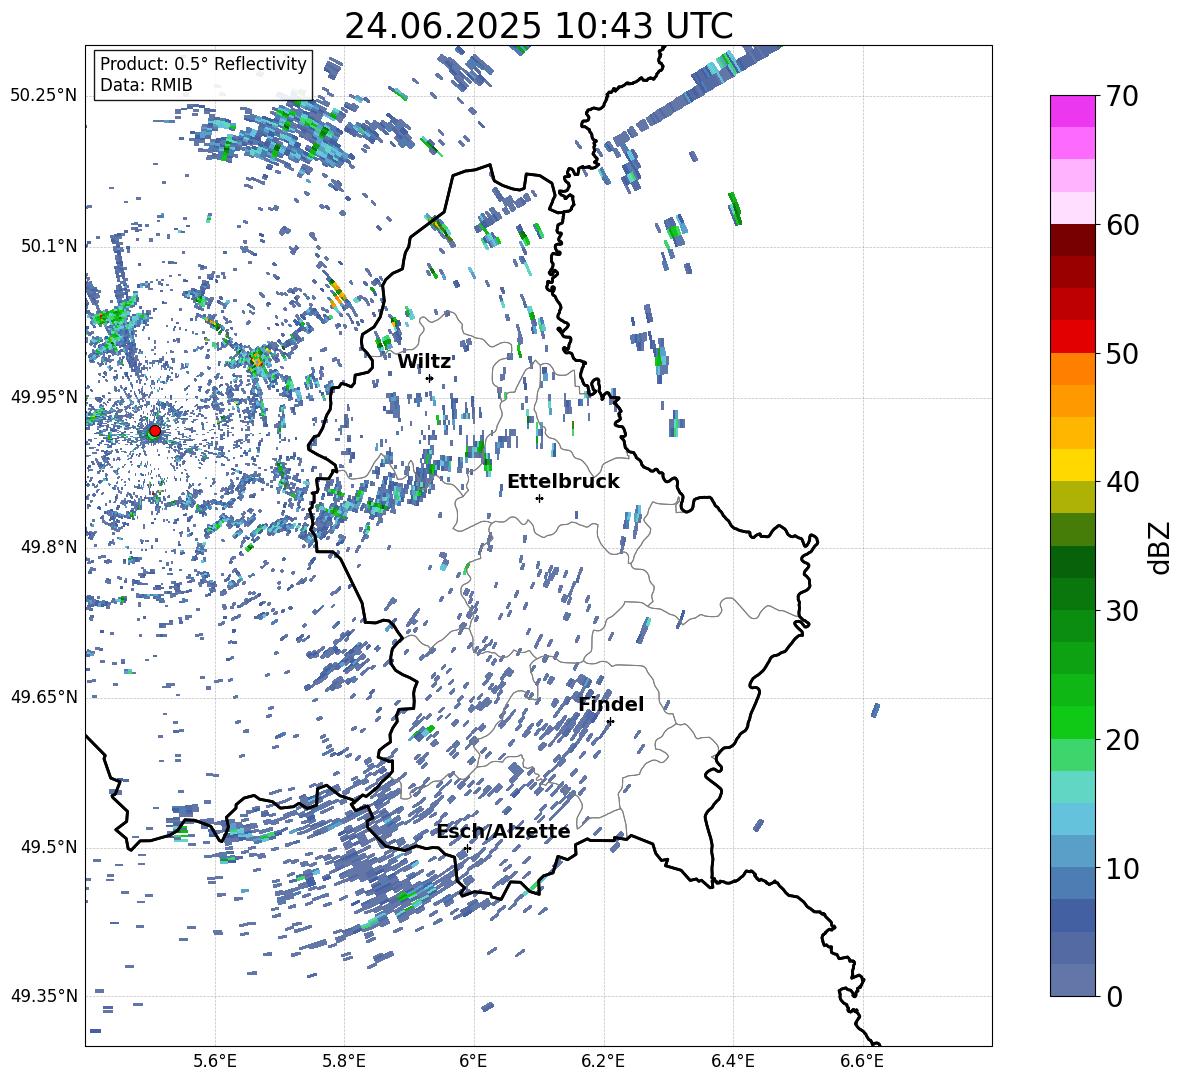Viewport: 1184px width, 1081px height.
Task: Click the '6°E' longitude label
Action: [473, 1061]
